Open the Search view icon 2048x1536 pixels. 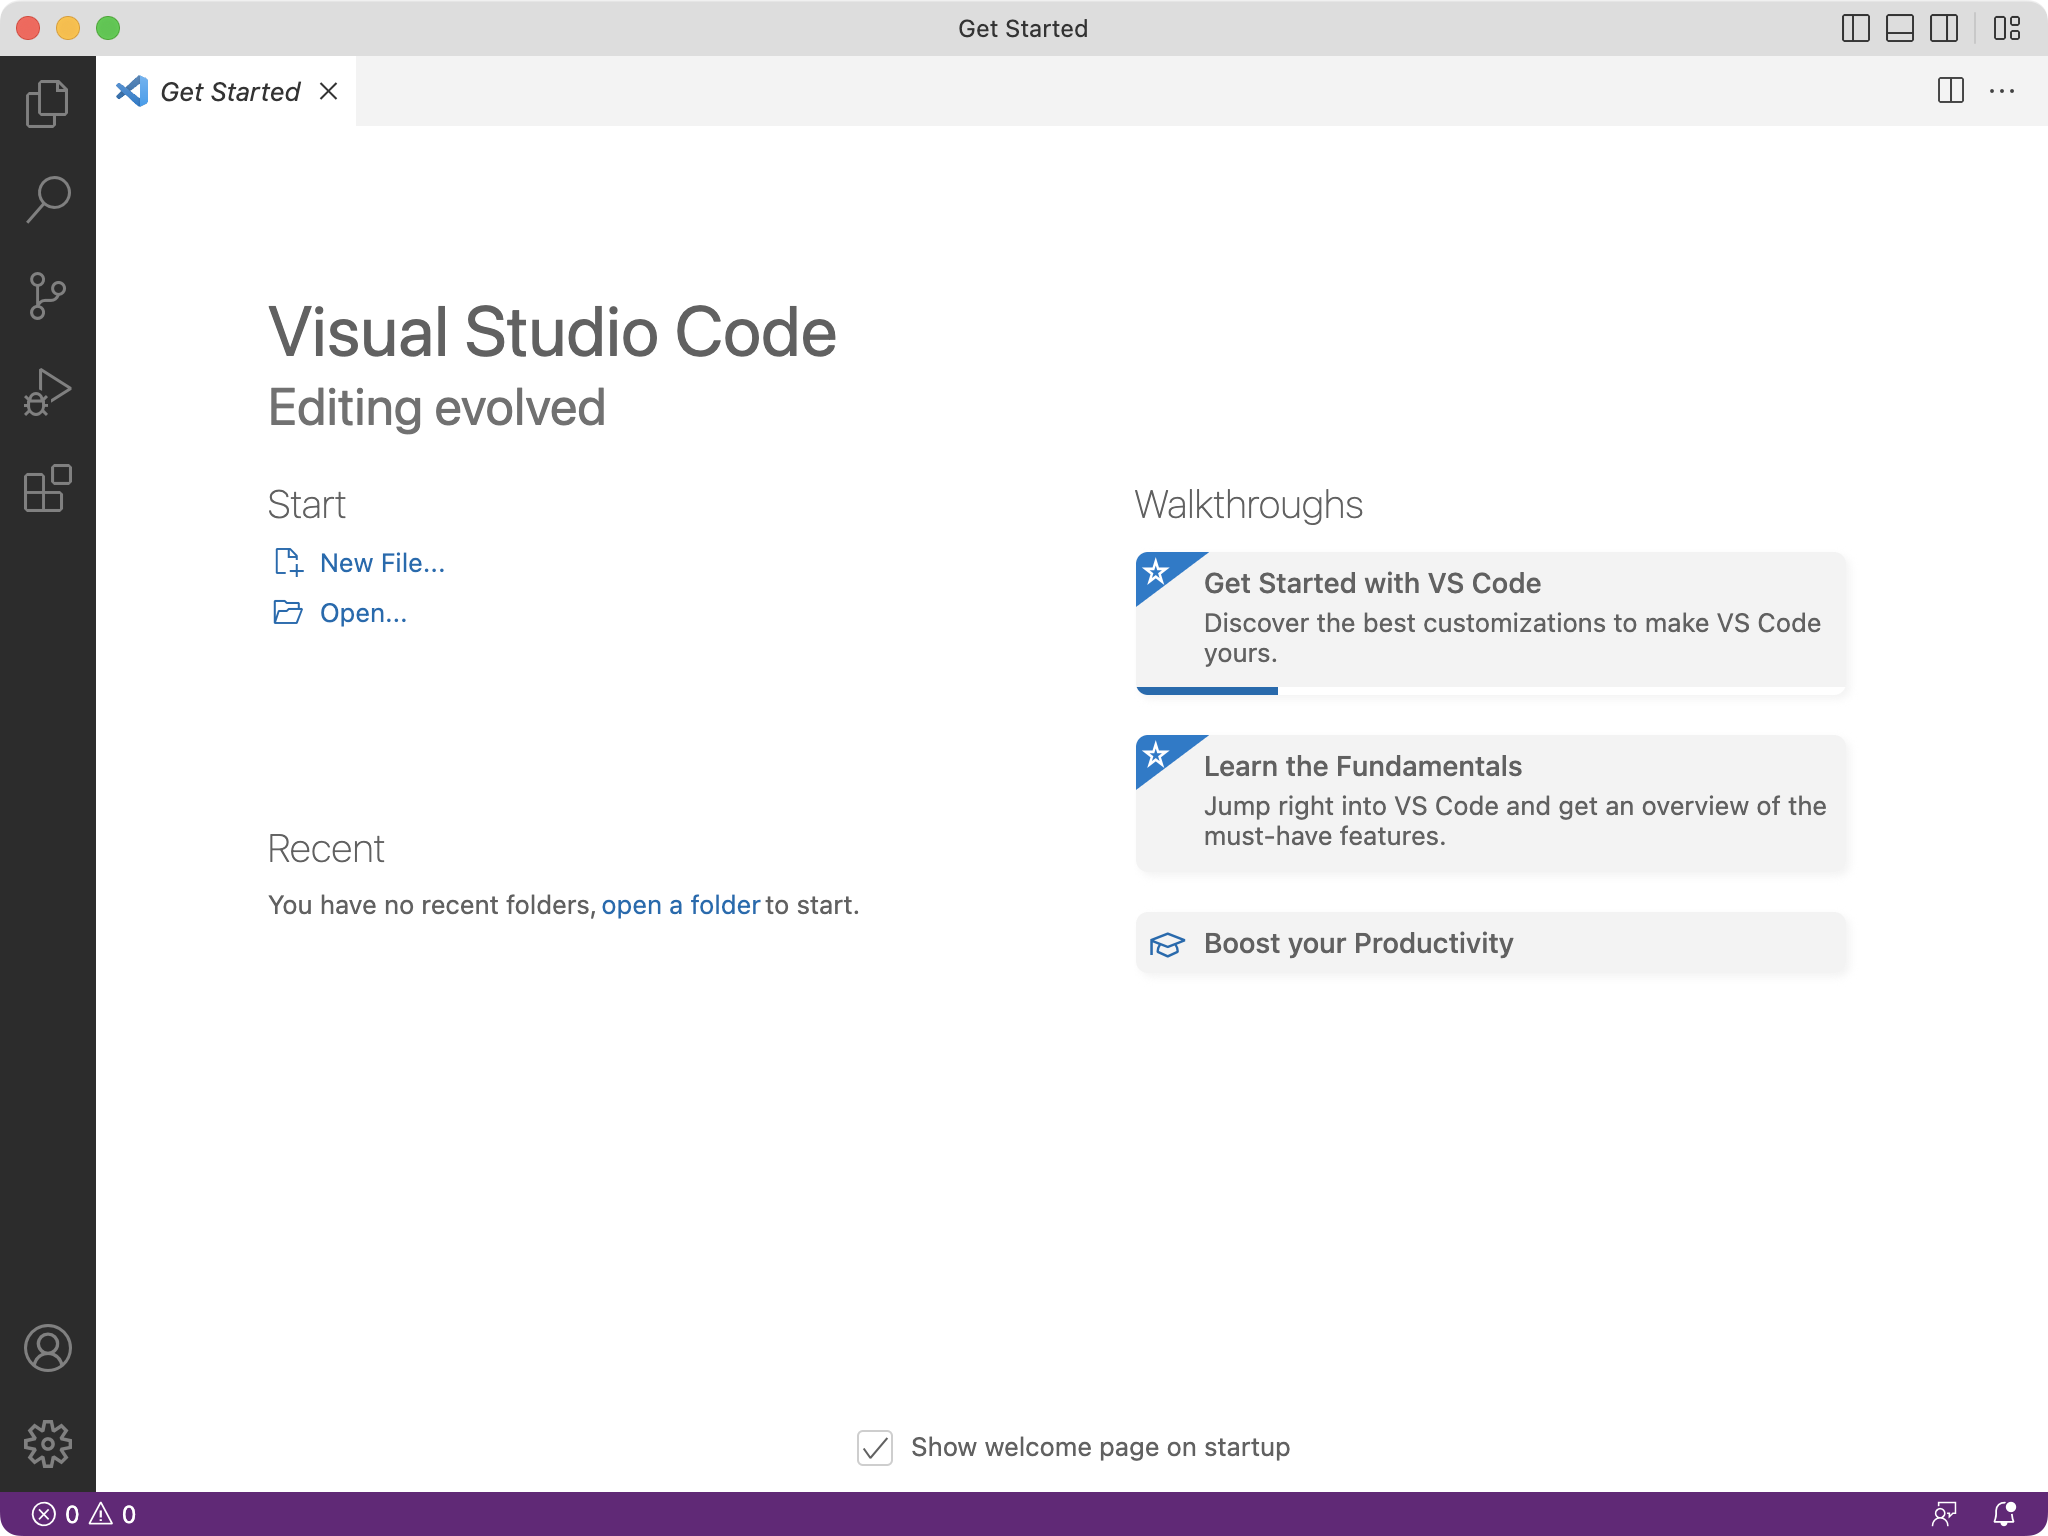coord(47,199)
